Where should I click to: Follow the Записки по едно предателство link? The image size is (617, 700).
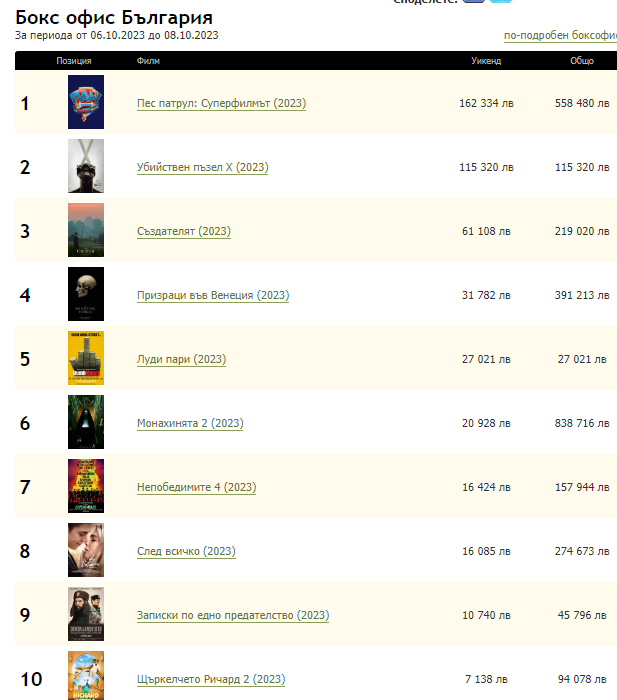[x=232, y=616]
